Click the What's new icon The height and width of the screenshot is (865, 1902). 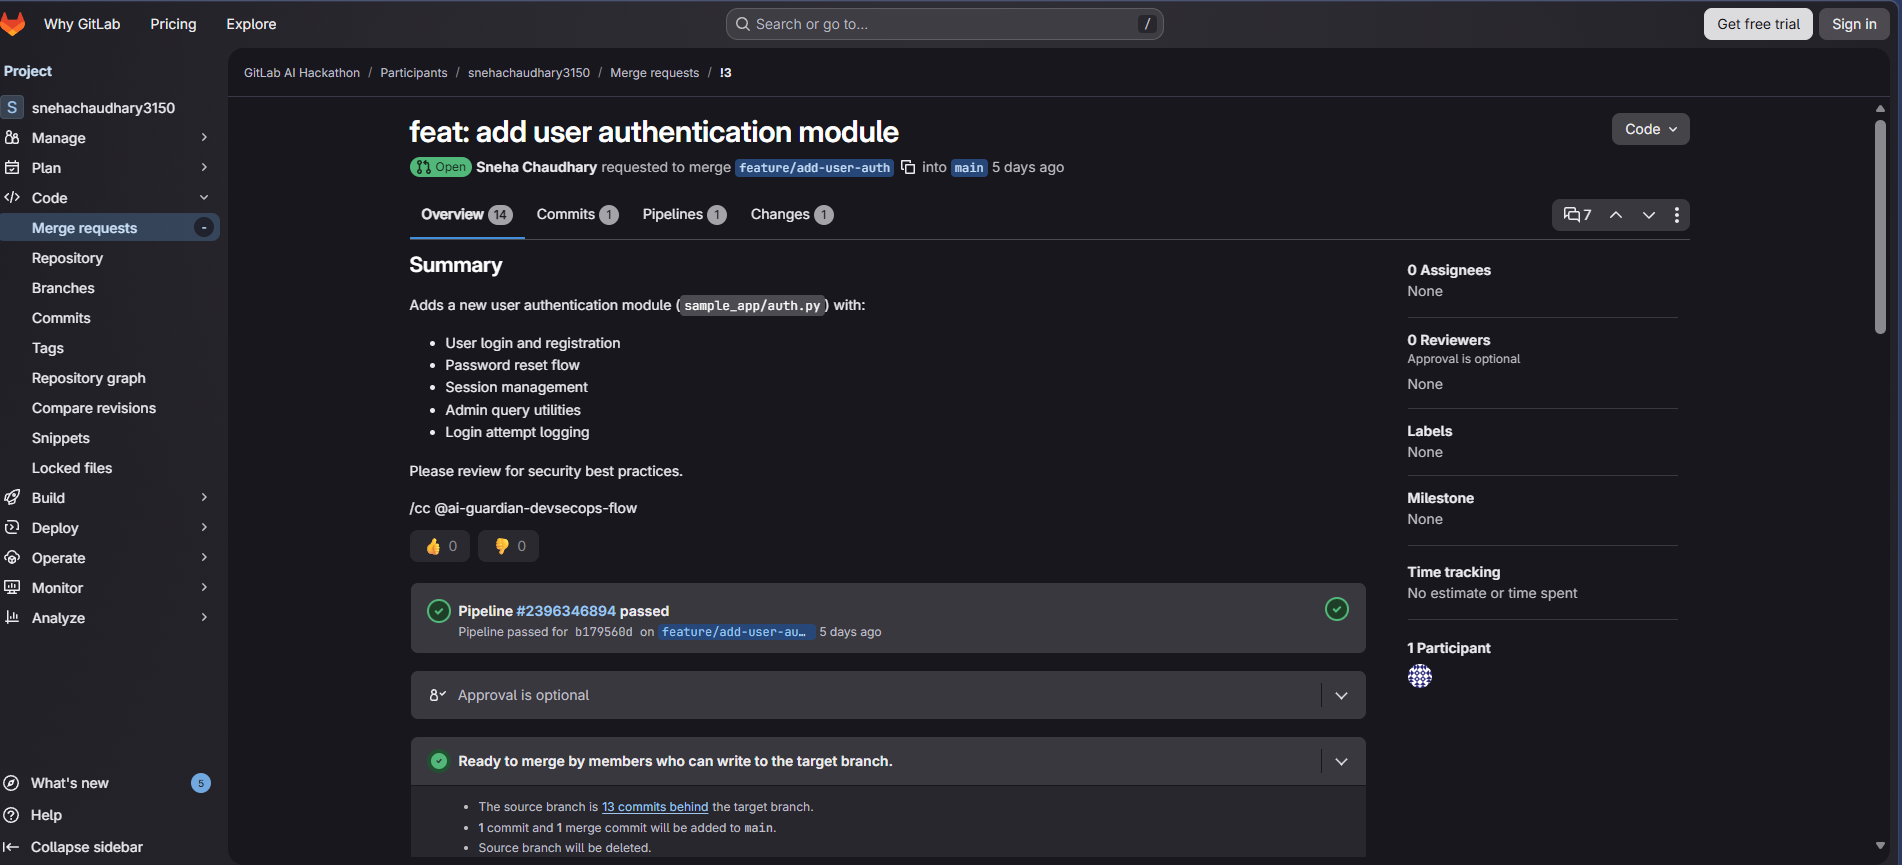coord(12,783)
